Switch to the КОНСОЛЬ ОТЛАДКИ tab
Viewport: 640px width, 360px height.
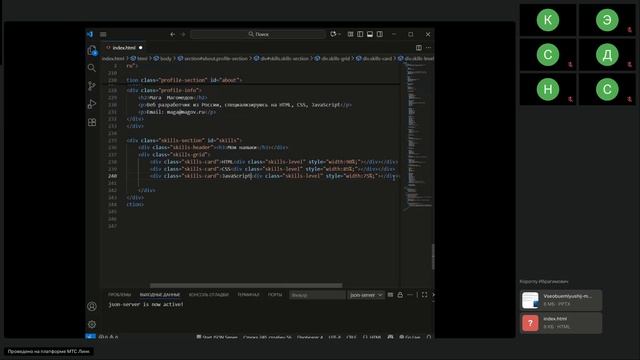(x=209, y=295)
